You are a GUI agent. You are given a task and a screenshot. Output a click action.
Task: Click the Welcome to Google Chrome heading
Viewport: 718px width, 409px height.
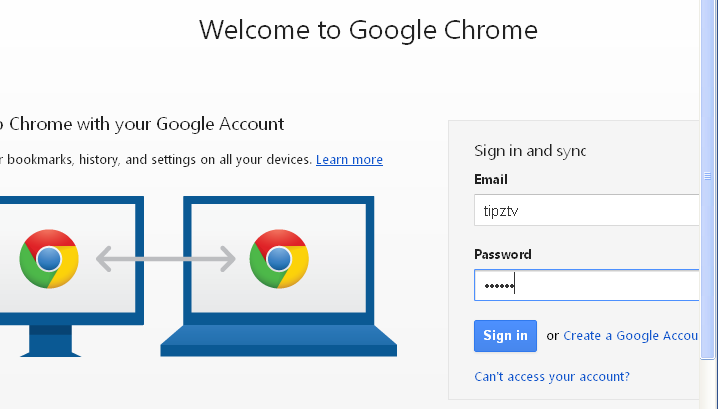pos(368,30)
